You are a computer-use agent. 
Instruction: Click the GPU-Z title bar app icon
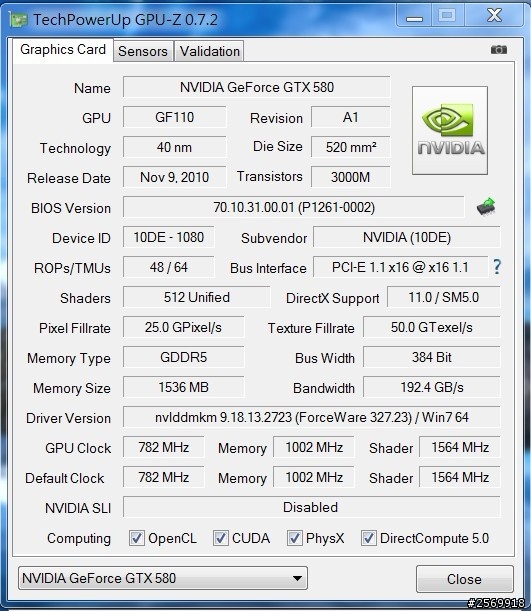pyautogui.click(x=18, y=19)
